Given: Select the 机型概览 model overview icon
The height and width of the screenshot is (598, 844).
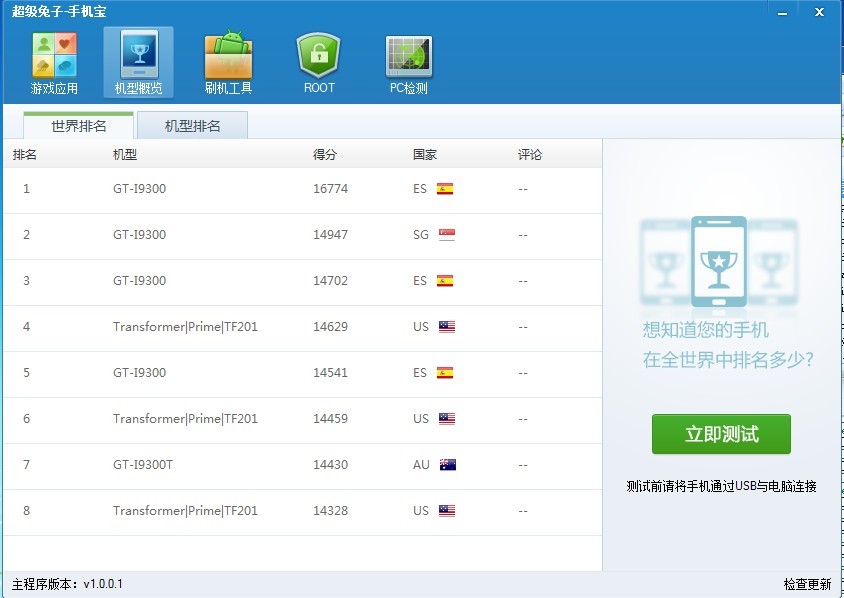Looking at the screenshot, I should point(138,63).
